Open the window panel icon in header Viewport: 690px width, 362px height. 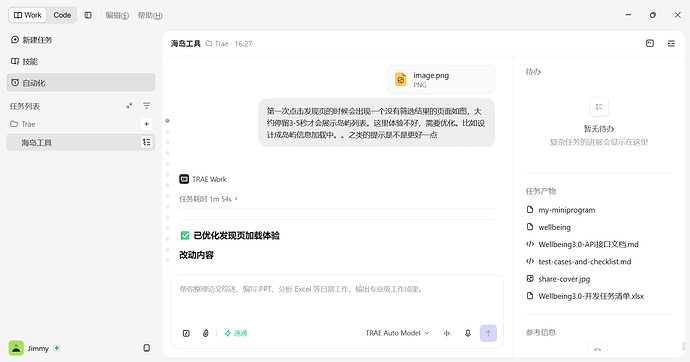pos(650,43)
